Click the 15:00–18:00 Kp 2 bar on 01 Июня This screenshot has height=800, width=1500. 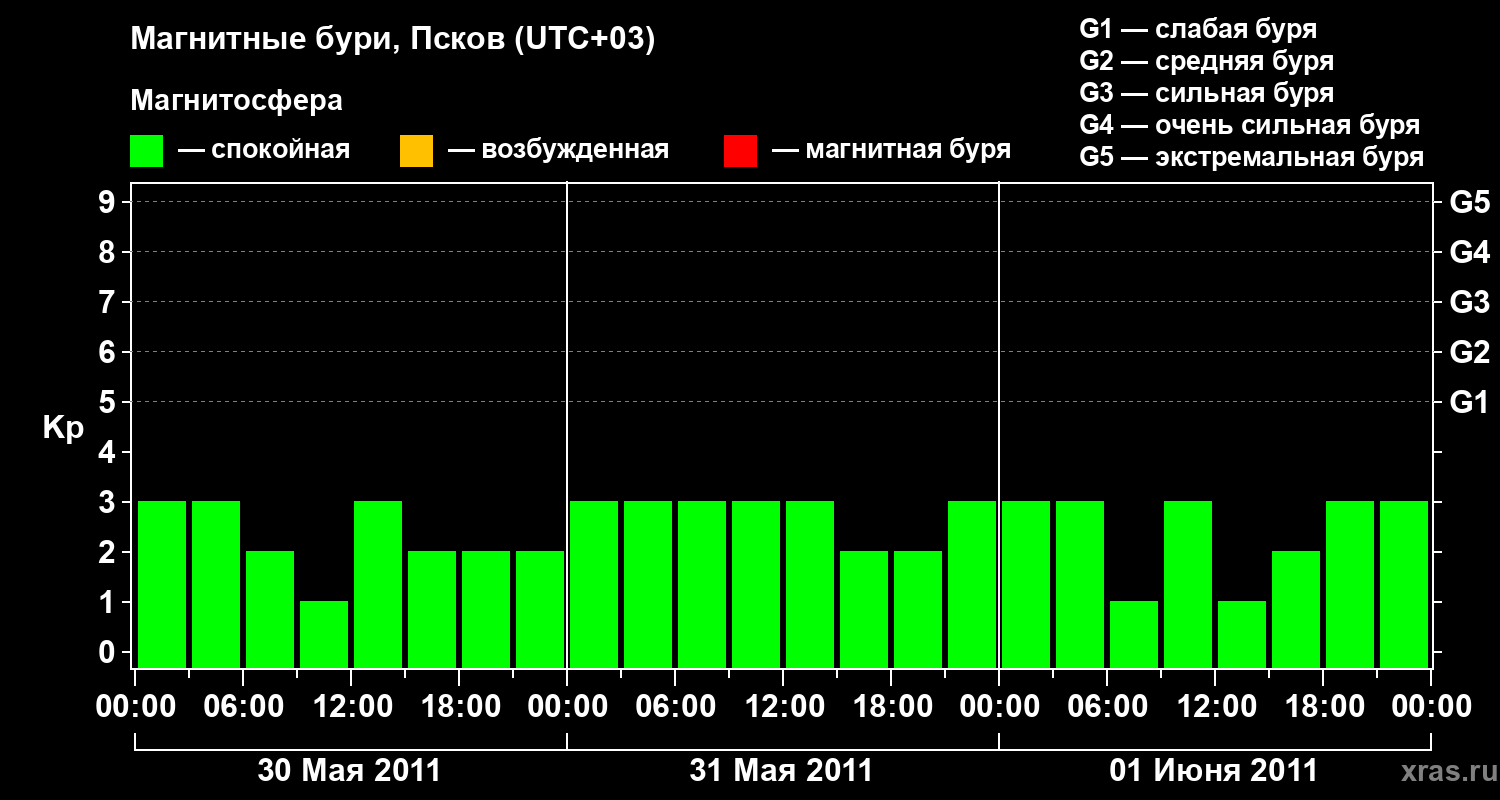pos(1296,609)
